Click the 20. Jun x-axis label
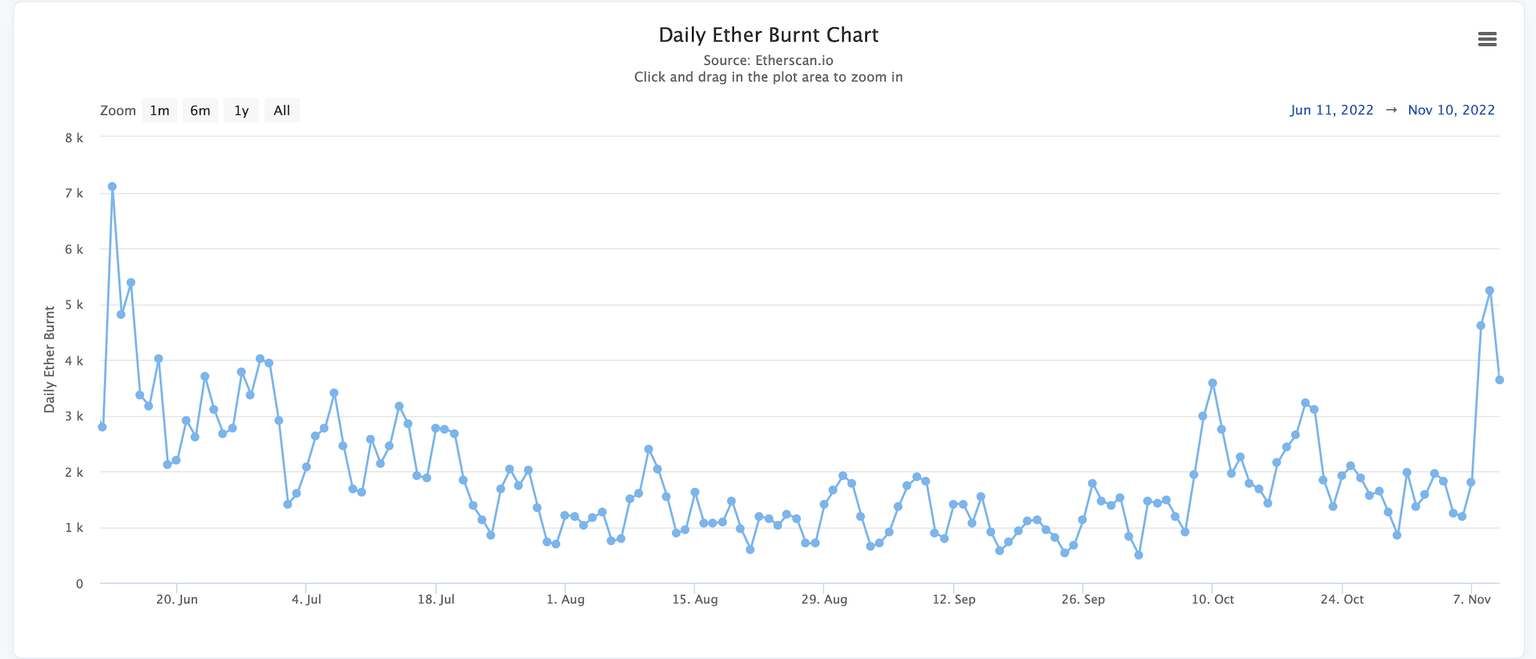The width and height of the screenshot is (1536, 659). click(x=176, y=600)
